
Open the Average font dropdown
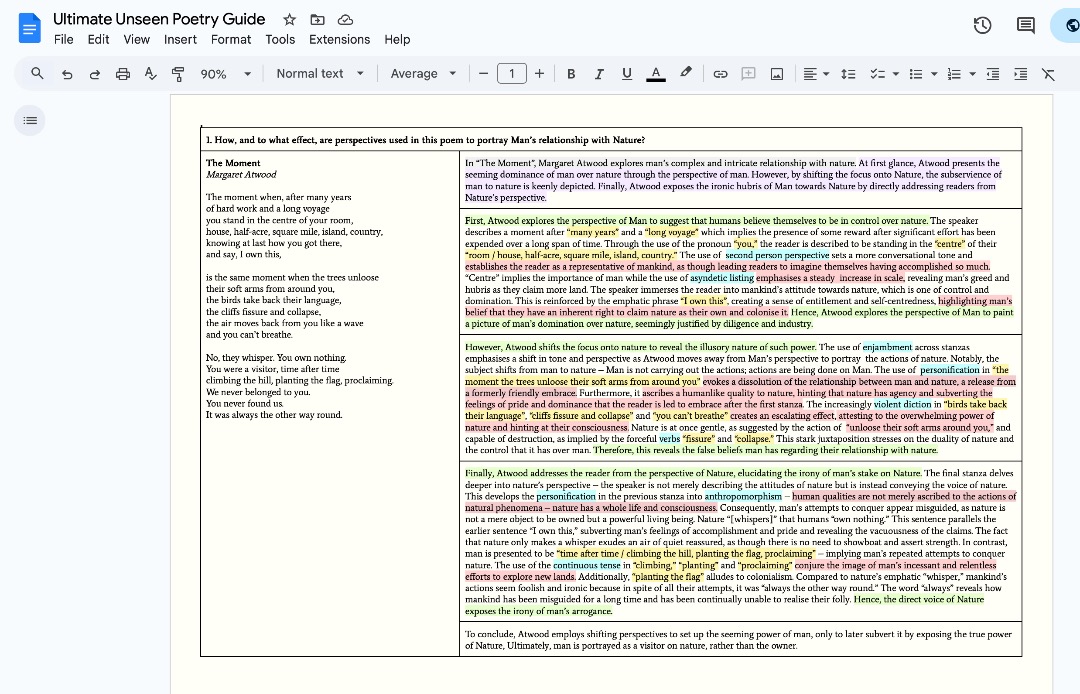tap(422, 73)
